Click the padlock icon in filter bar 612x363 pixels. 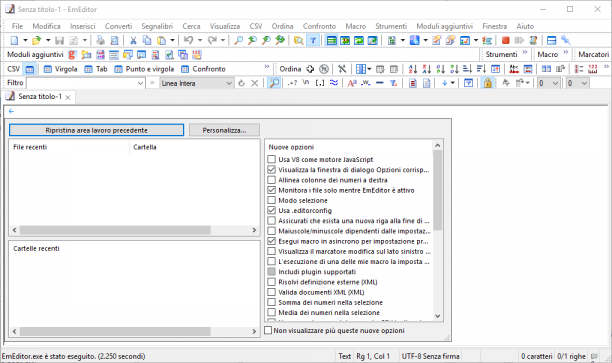pyautogui.click(x=487, y=83)
